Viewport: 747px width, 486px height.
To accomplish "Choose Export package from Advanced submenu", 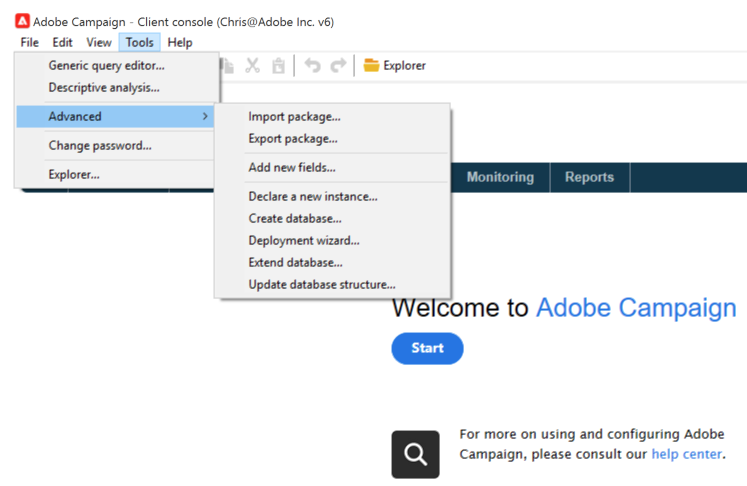I will pyautogui.click(x=333, y=139).
